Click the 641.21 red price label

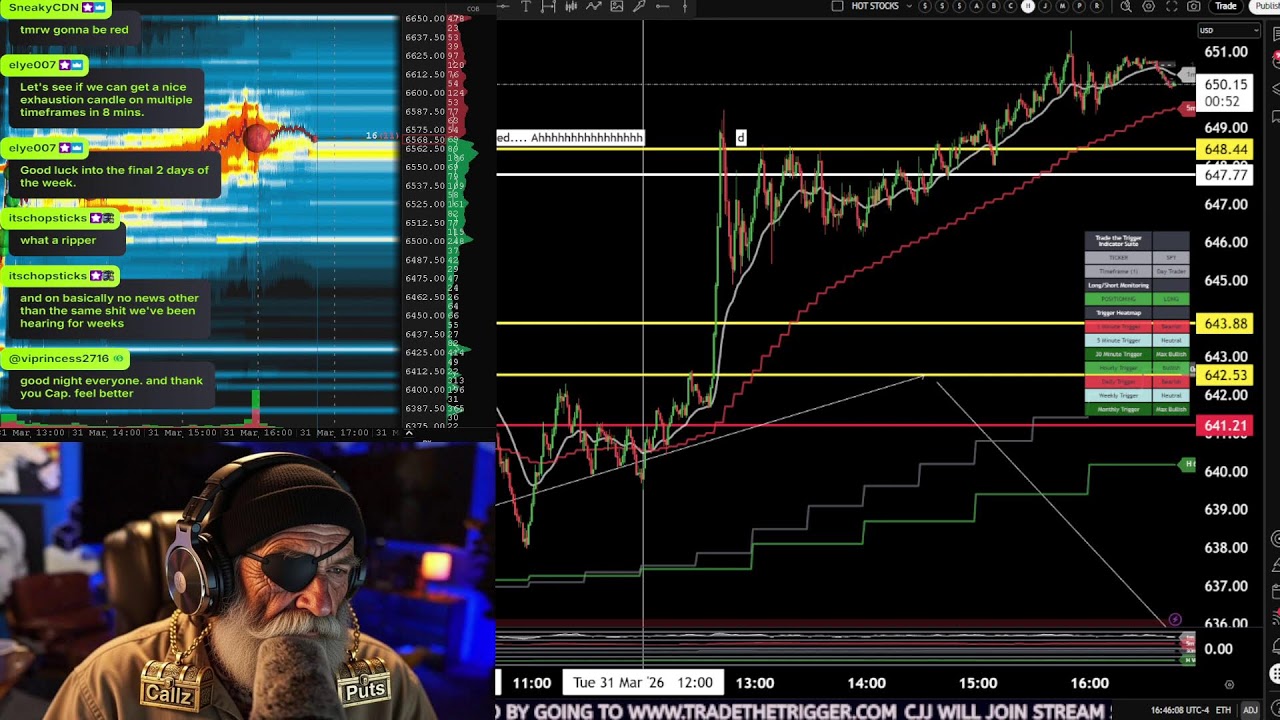pyautogui.click(x=1225, y=426)
